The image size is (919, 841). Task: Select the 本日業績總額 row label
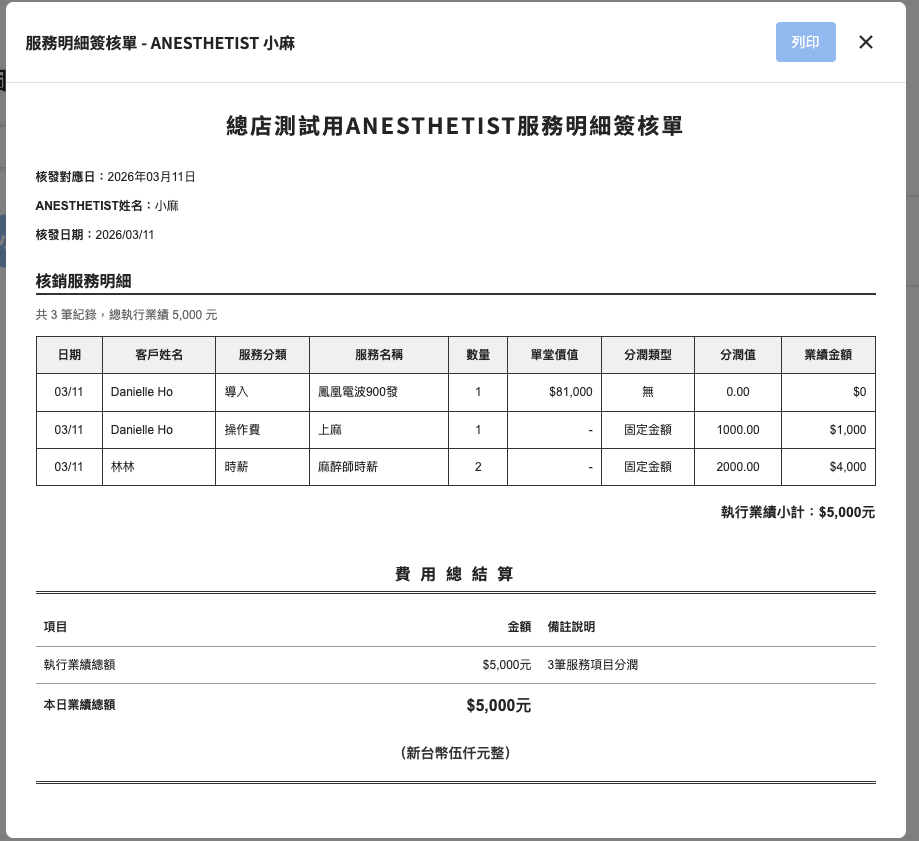tap(79, 705)
